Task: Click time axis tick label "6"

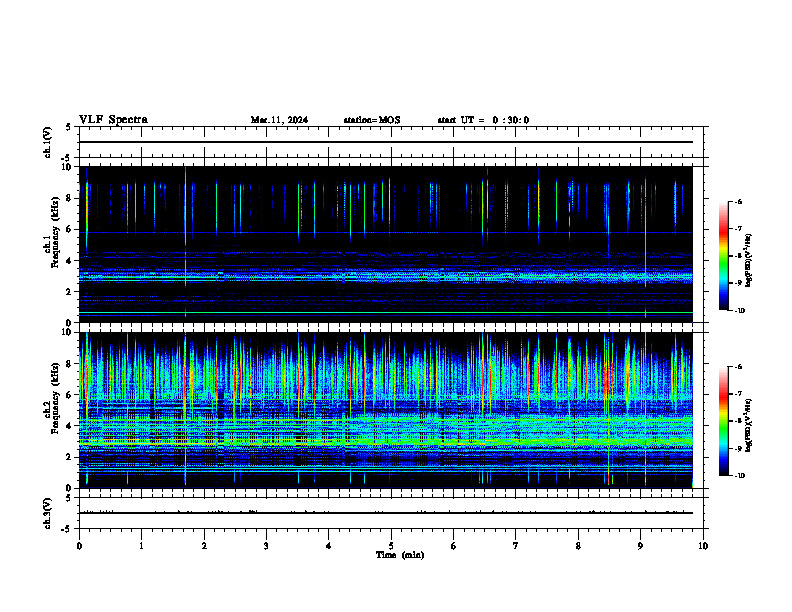Action: [454, 546]
